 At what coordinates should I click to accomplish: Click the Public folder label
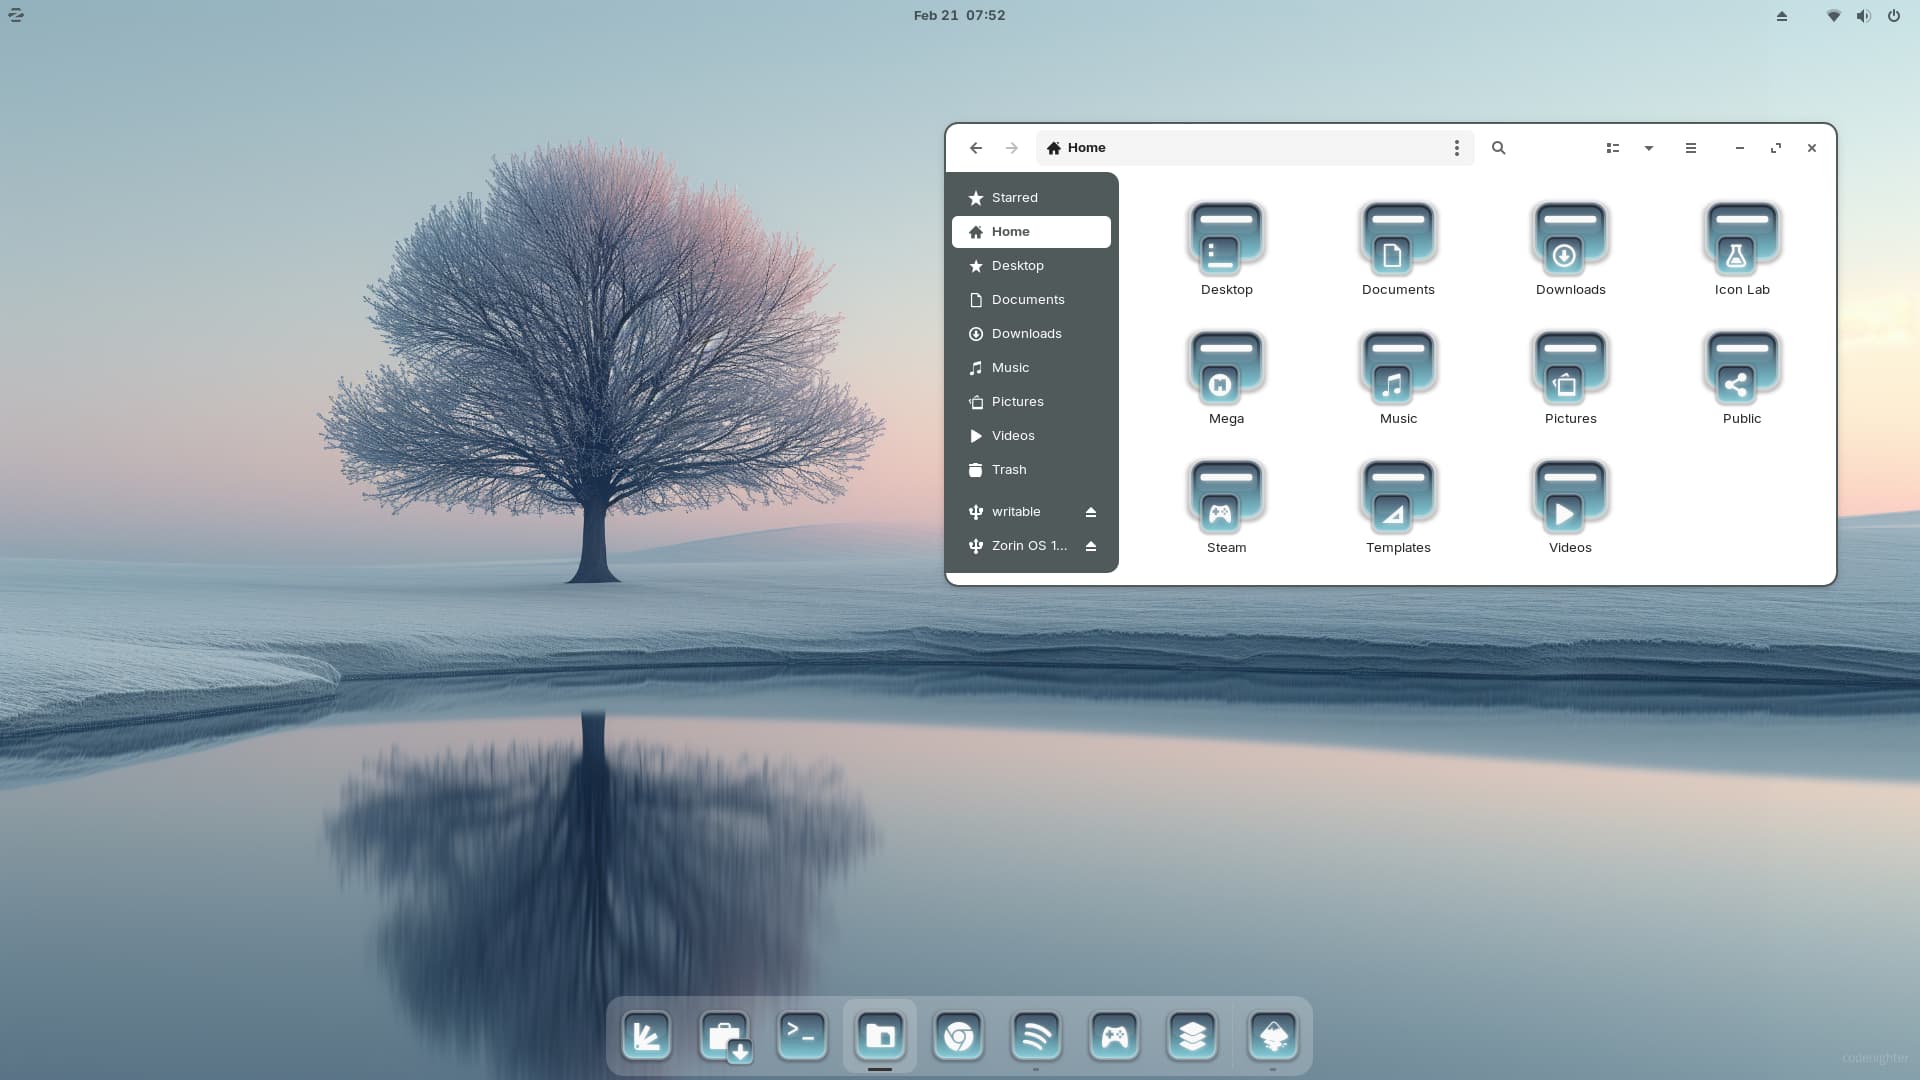[1742, 419]
